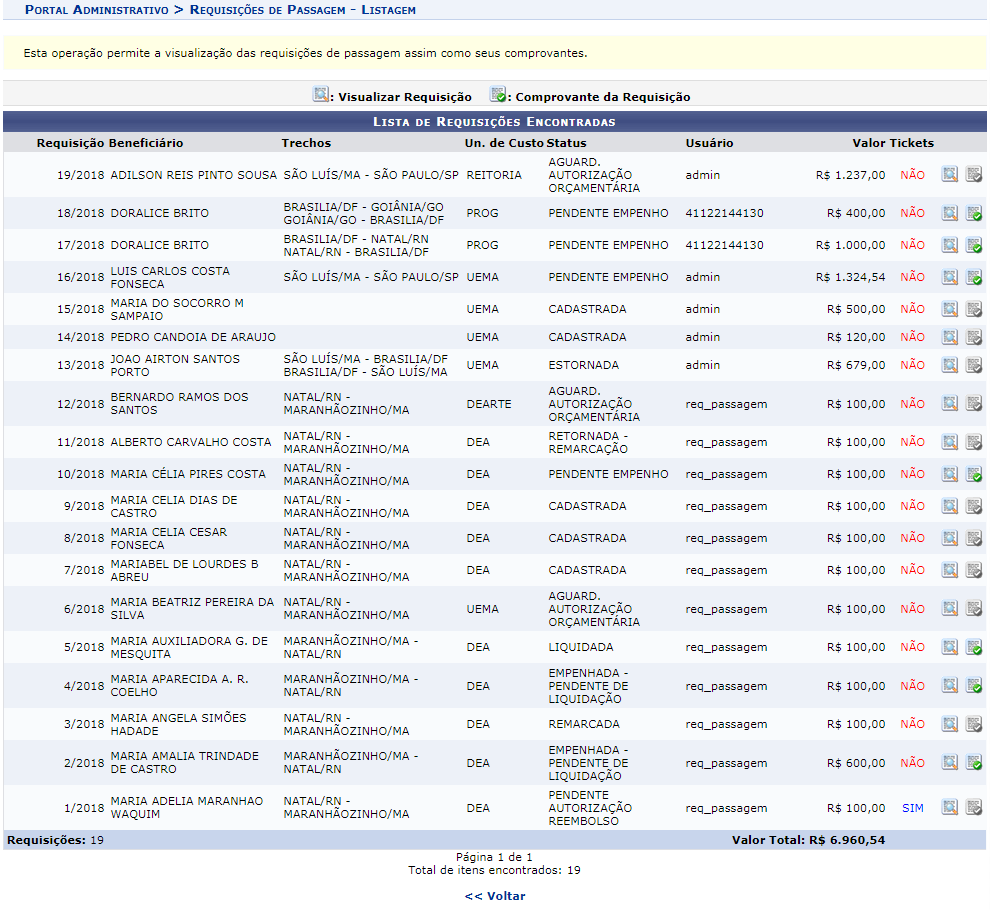990x910 pixels.
Task: Go back using the << Voltar link
Action: (494, 896)
